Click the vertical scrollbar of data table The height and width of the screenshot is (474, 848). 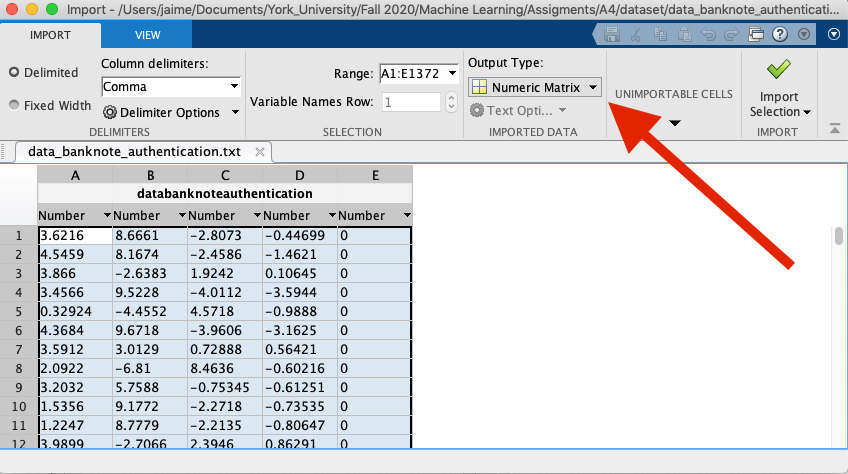click(838, 236)
